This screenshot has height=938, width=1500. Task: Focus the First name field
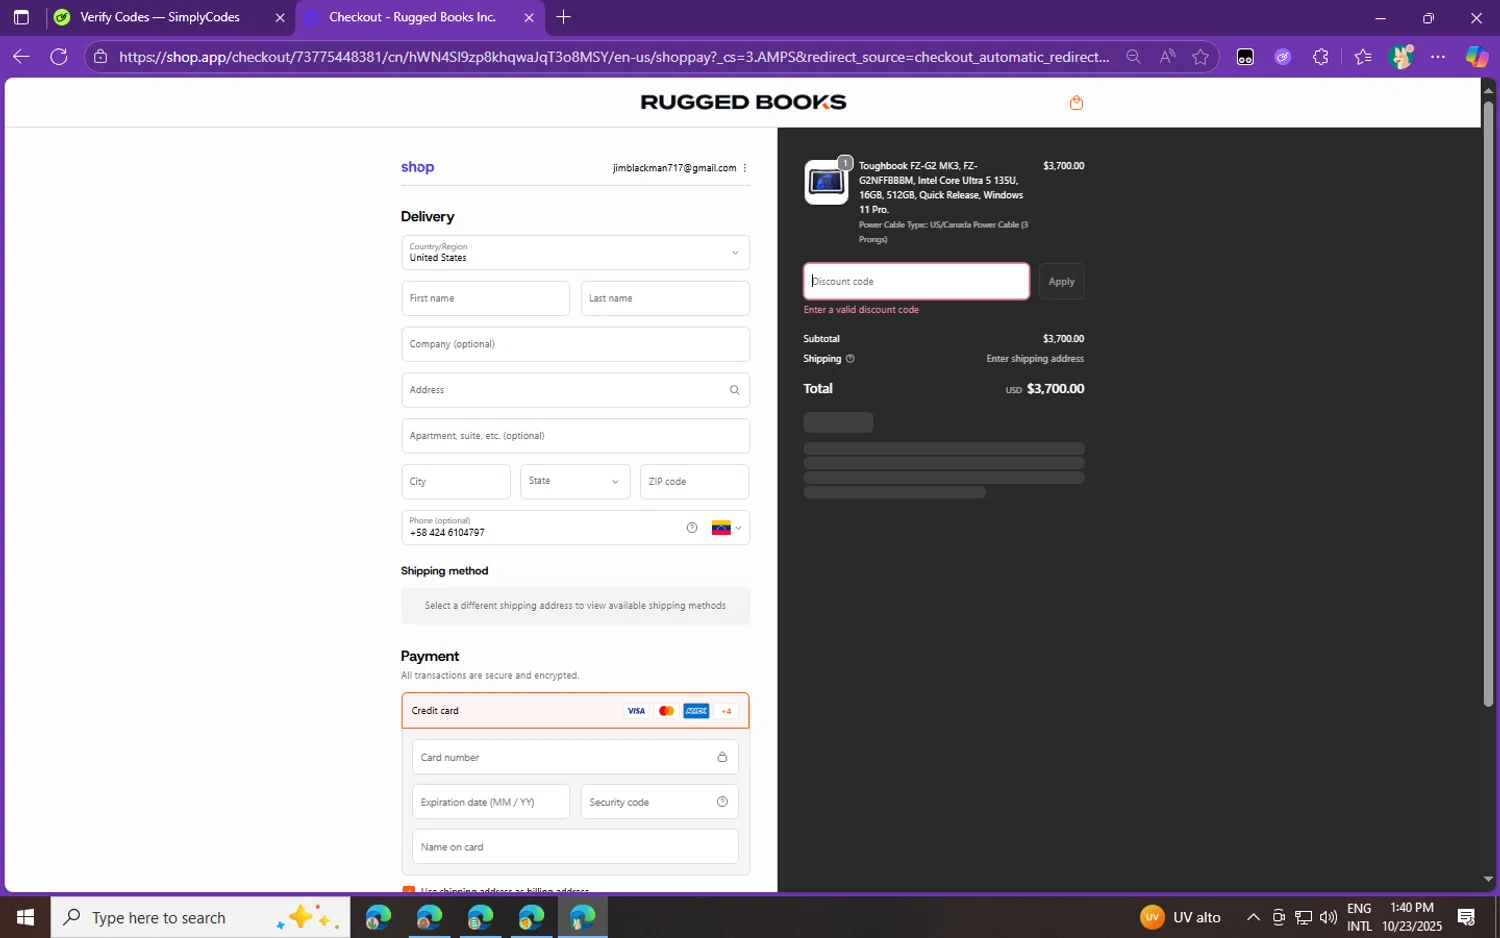485,298
